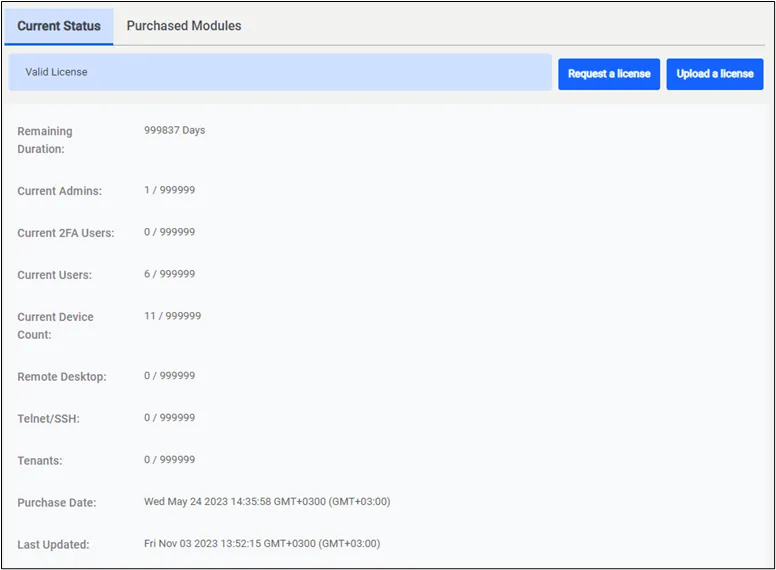Select the 1 / 999999 admins value
Image resolution: width=776 pixels, height=570 pixels.
tap(170, 190)
